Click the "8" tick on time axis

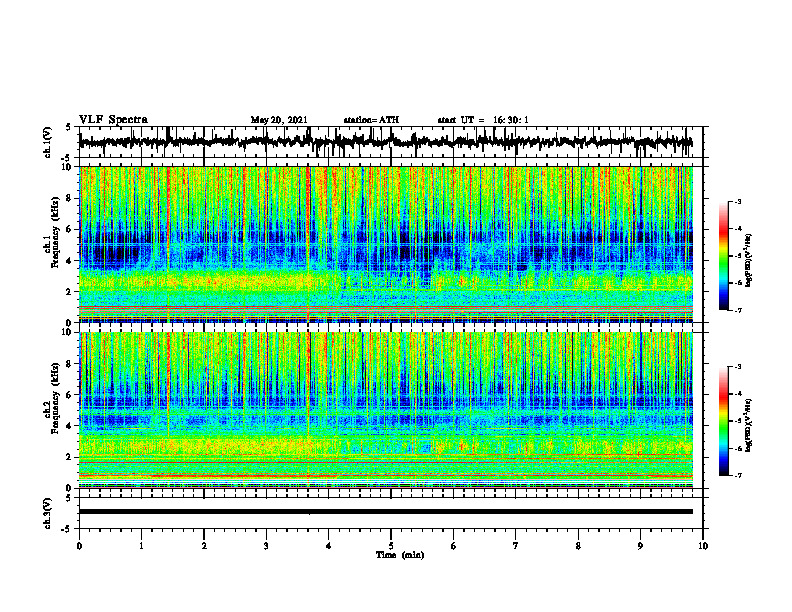click(578, 546)
